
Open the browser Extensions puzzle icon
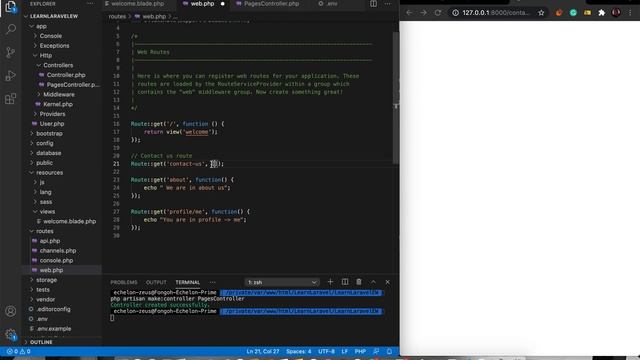point(602,13)
